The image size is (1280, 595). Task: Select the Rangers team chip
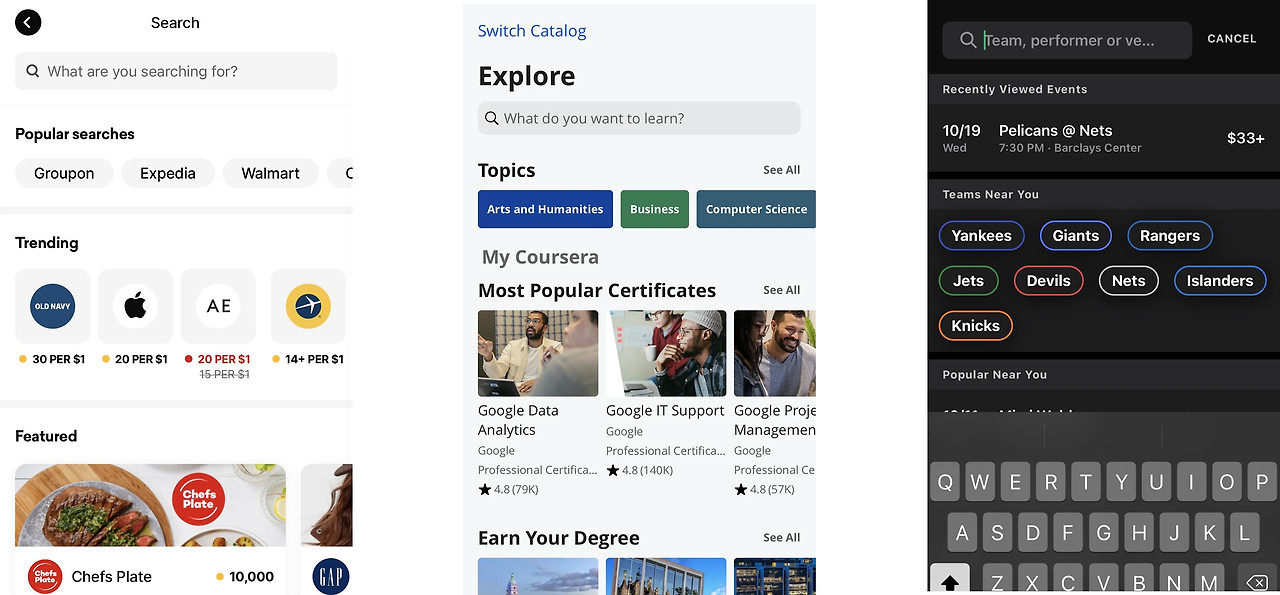pos(1170,236)
